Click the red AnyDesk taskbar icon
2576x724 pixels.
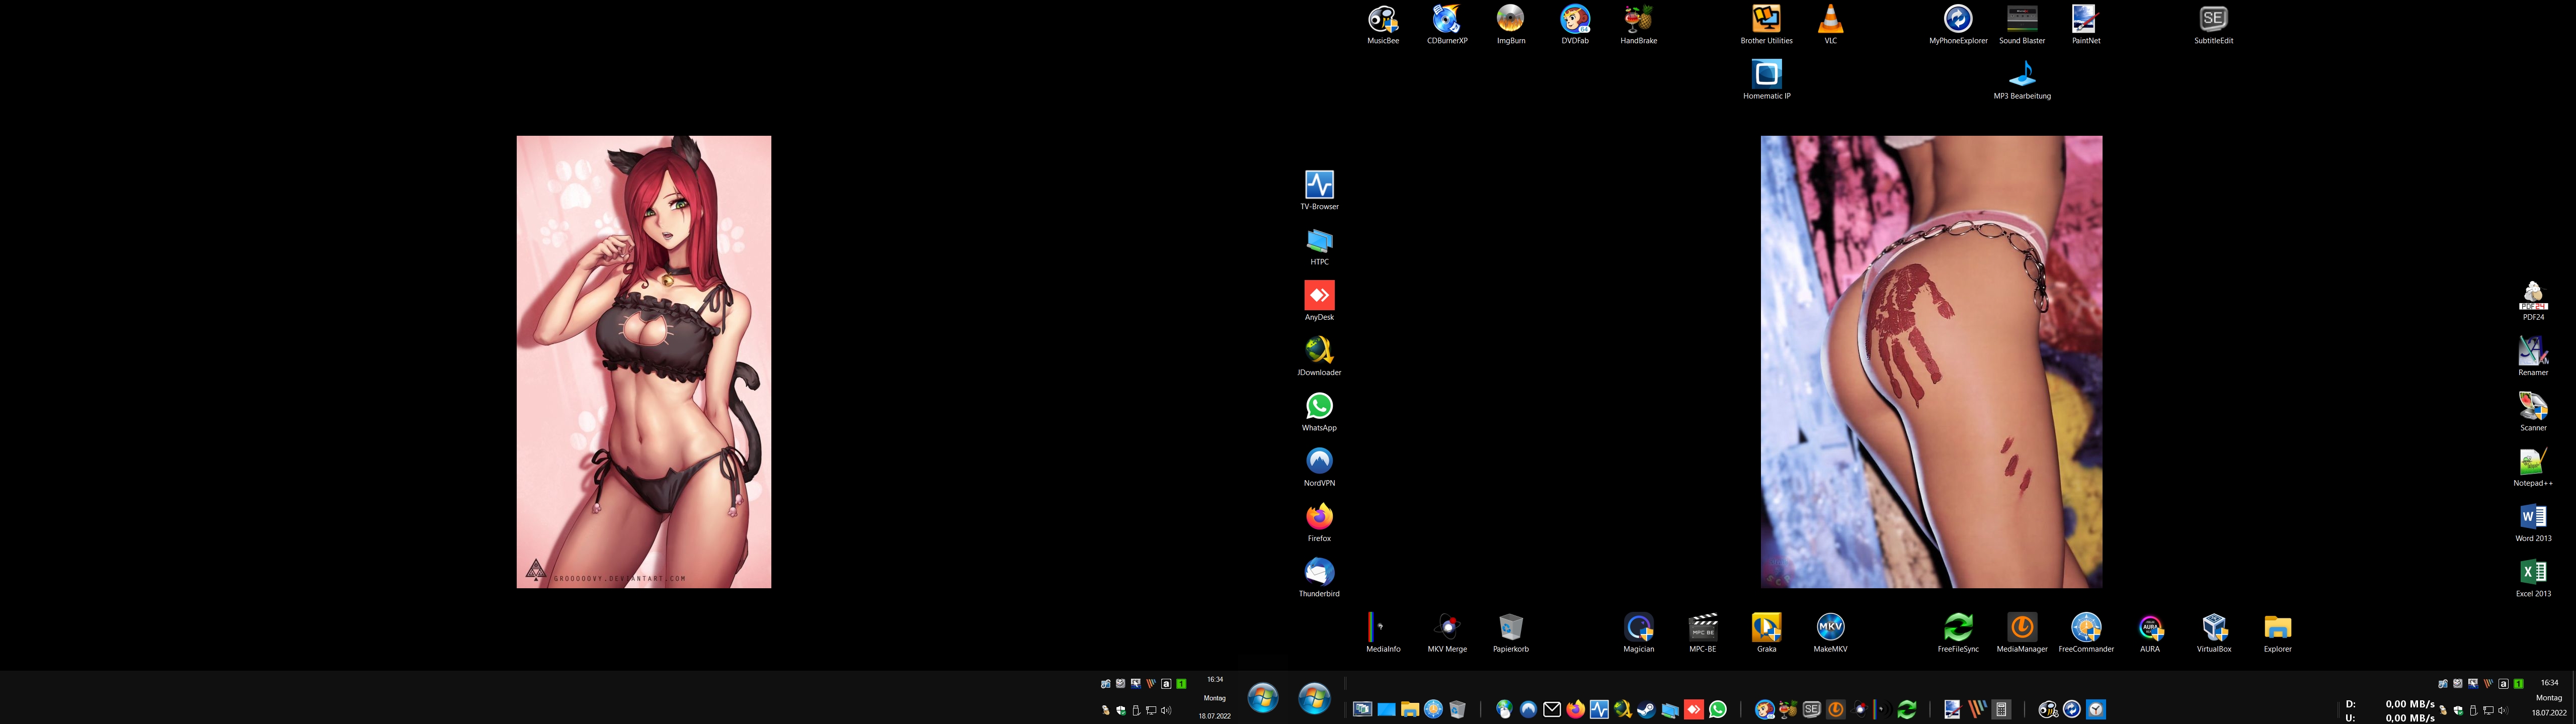(x=1694, y=709)
